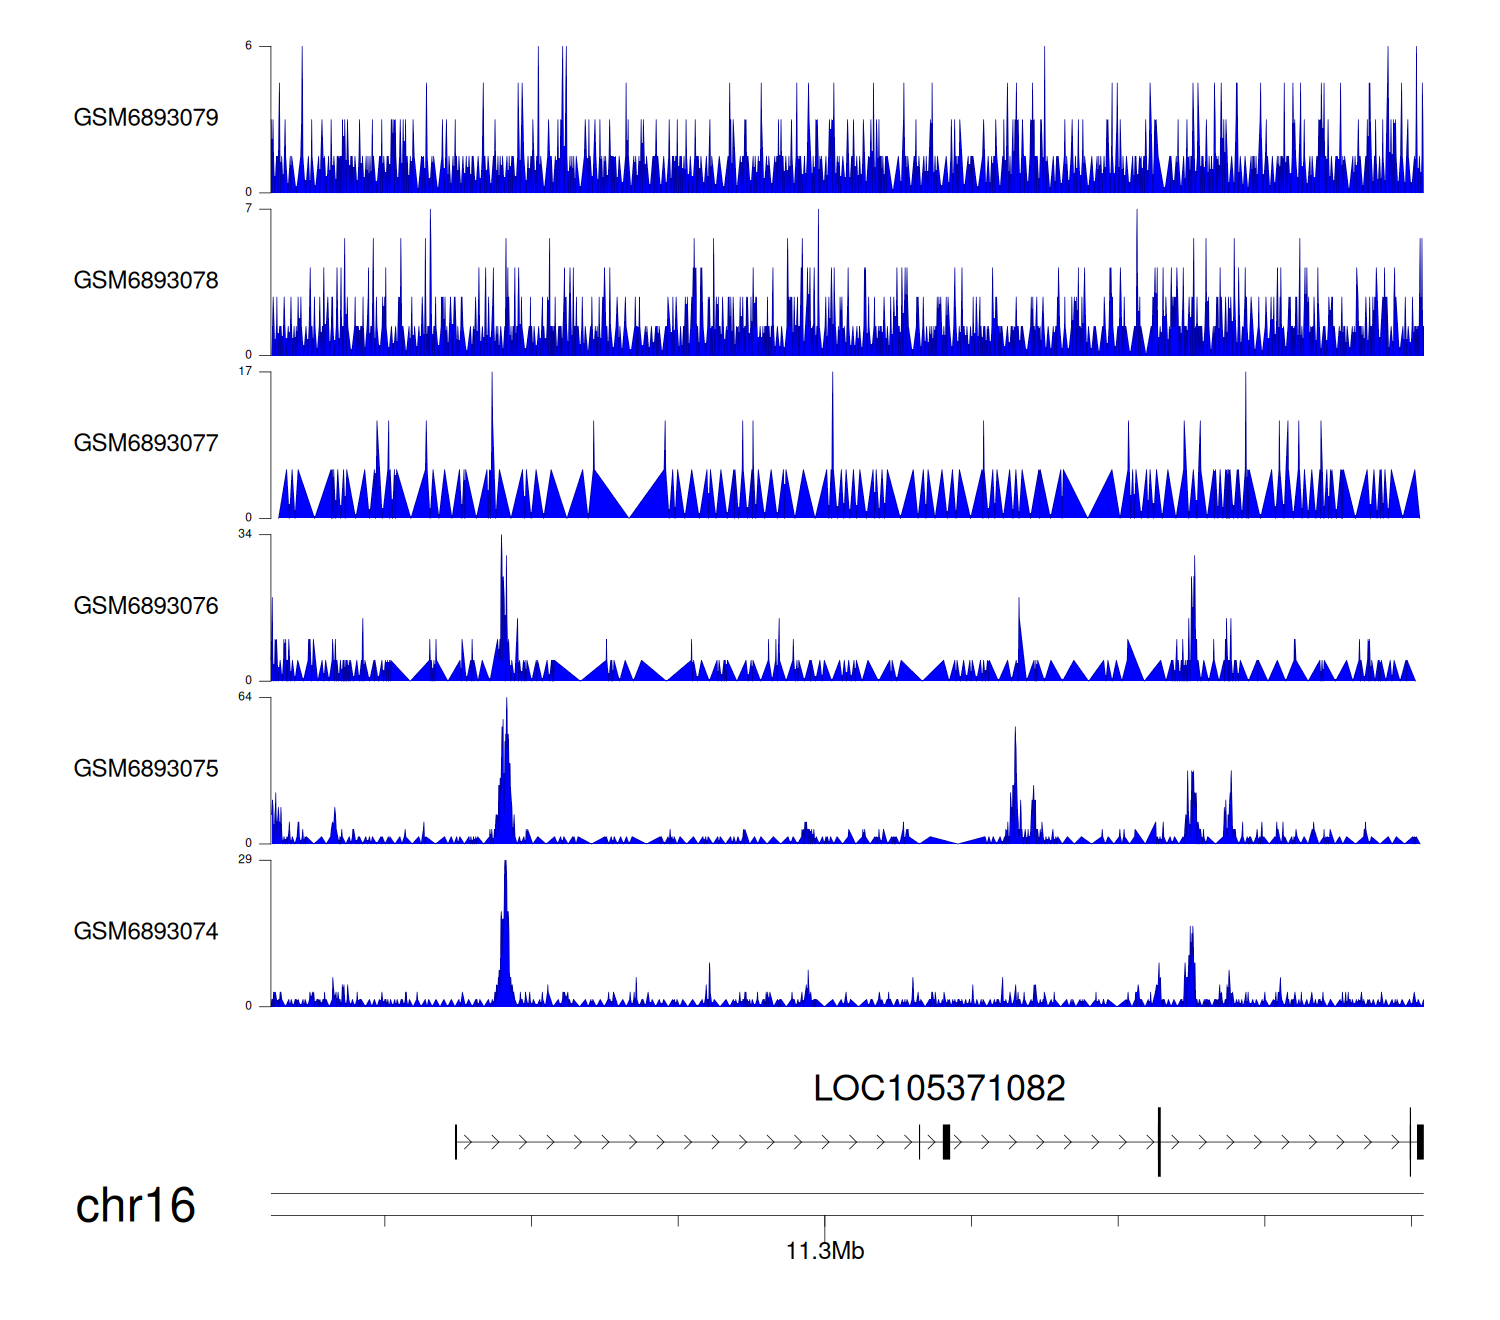Click the axis tick mark above 11.3Mb
Viewport: 1500px width, 1320px height.
click(x=825, y=1222)
